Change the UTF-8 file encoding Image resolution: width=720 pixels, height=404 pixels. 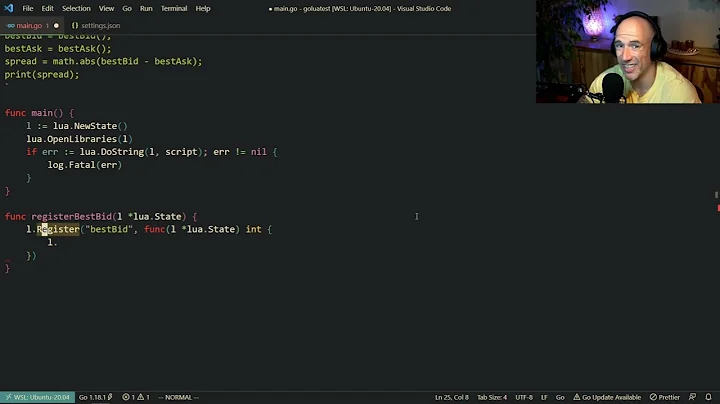point(524,397)
